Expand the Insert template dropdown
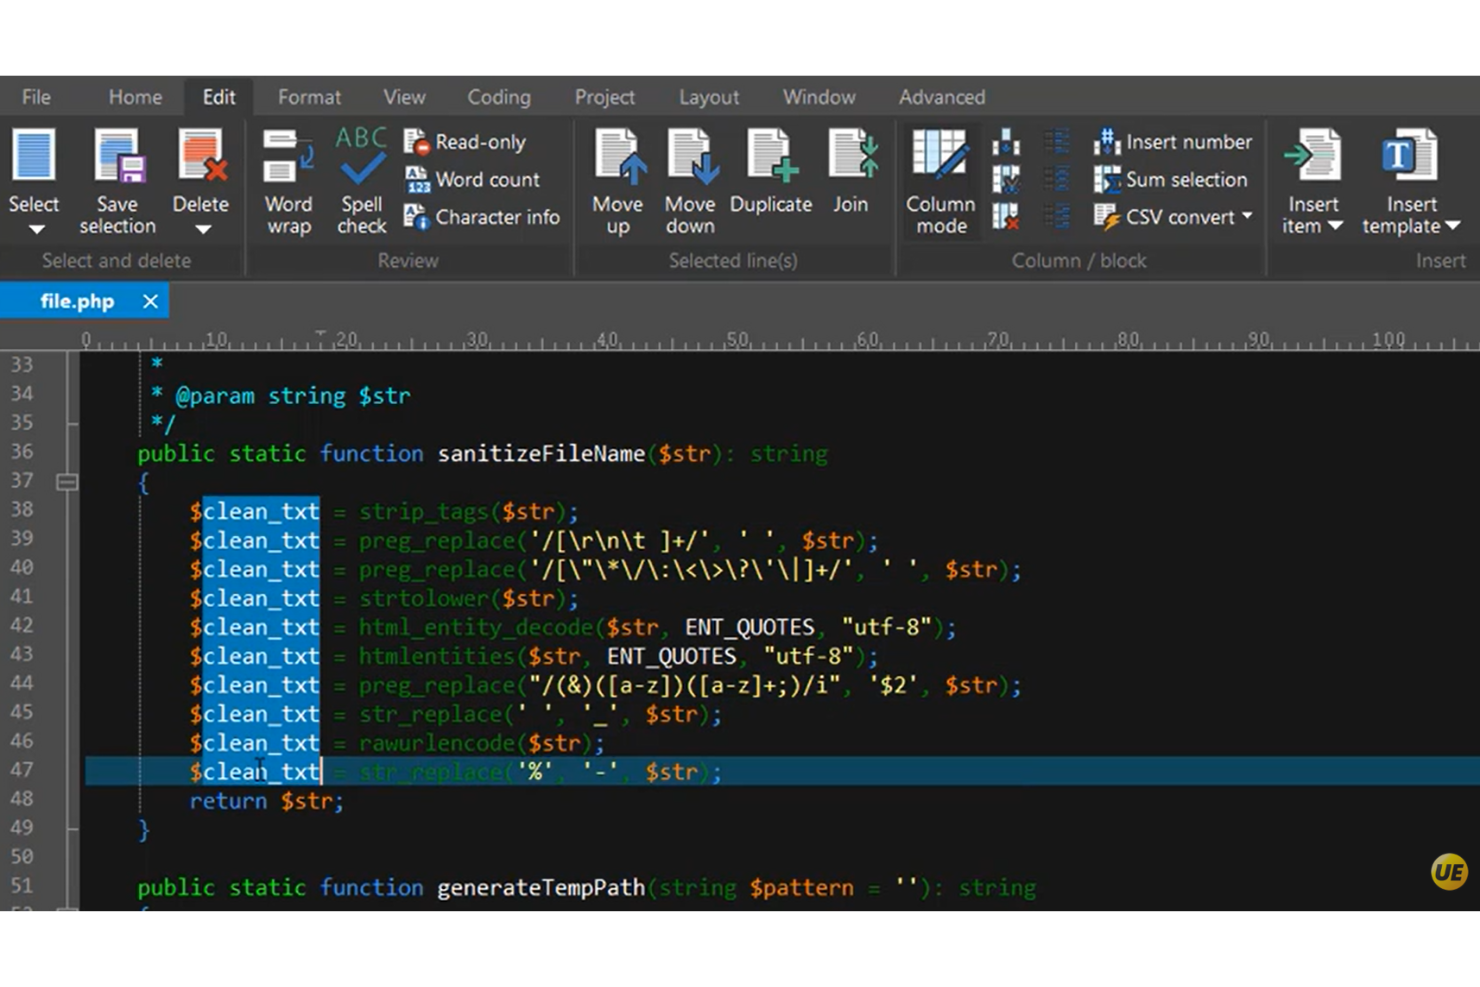Viewport: 1480px width, 987px height. point(1453,227)
